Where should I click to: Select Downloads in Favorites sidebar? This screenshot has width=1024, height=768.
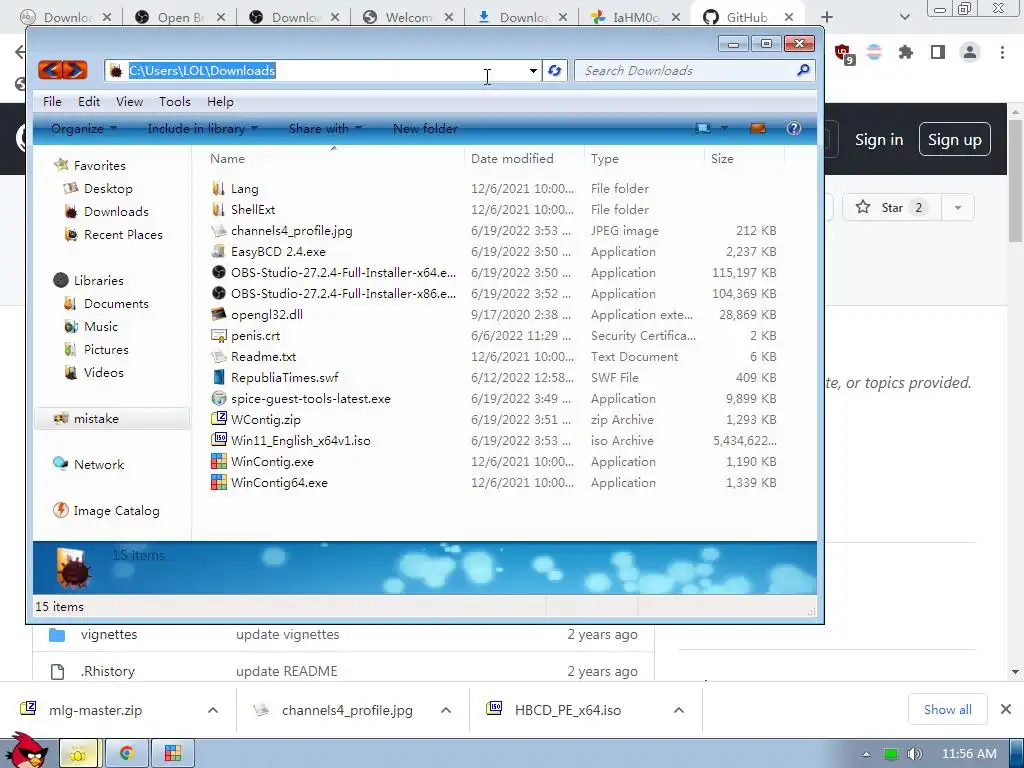116,212
